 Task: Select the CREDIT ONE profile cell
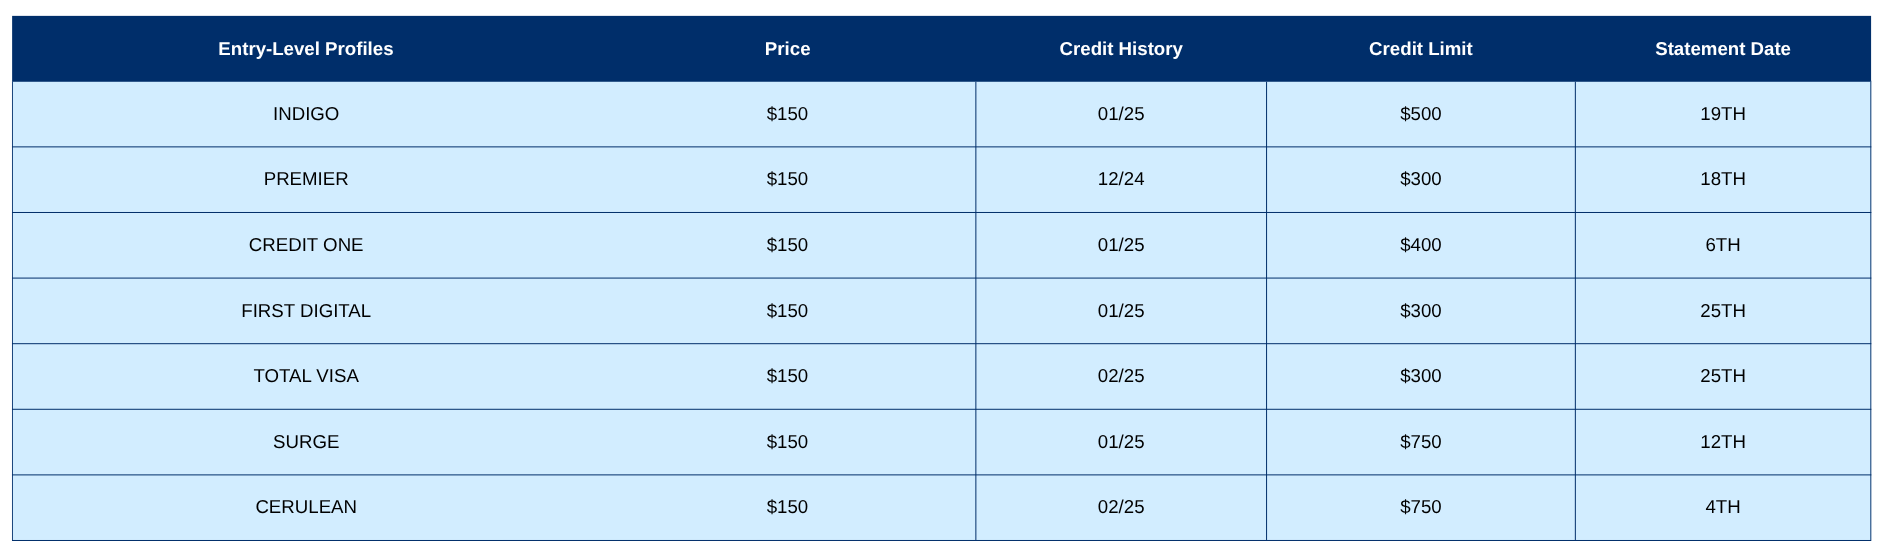[x=305, y=245]
